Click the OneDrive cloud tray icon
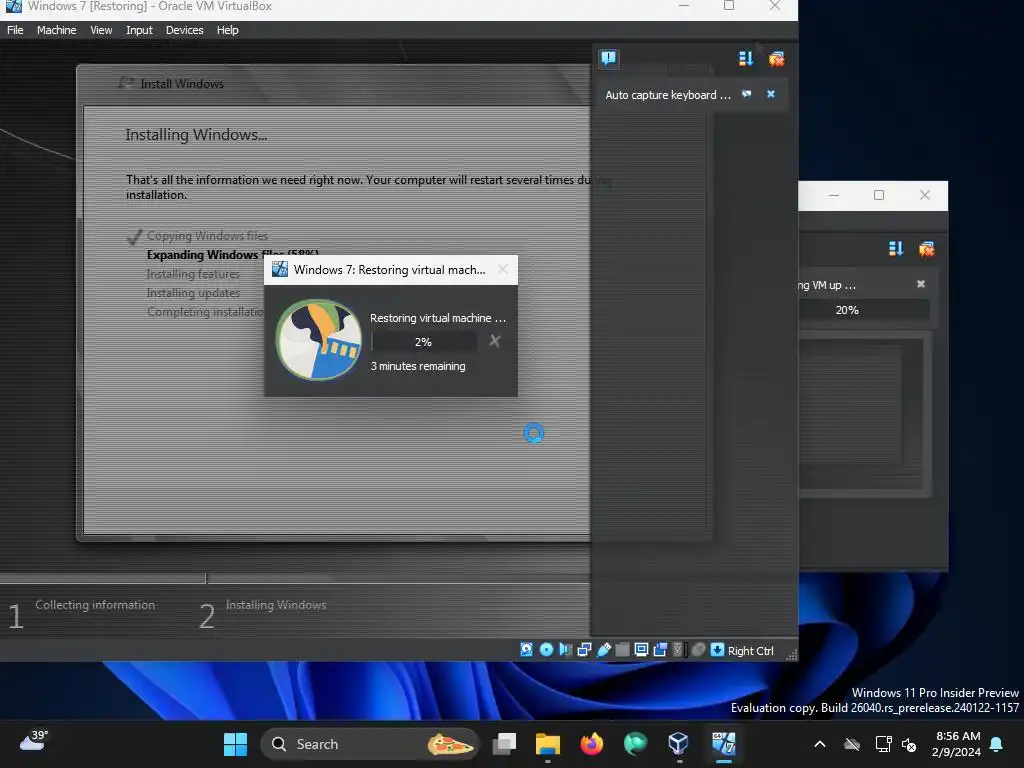The height and width of the screenshot is (768, 1024). coord(852,744)
